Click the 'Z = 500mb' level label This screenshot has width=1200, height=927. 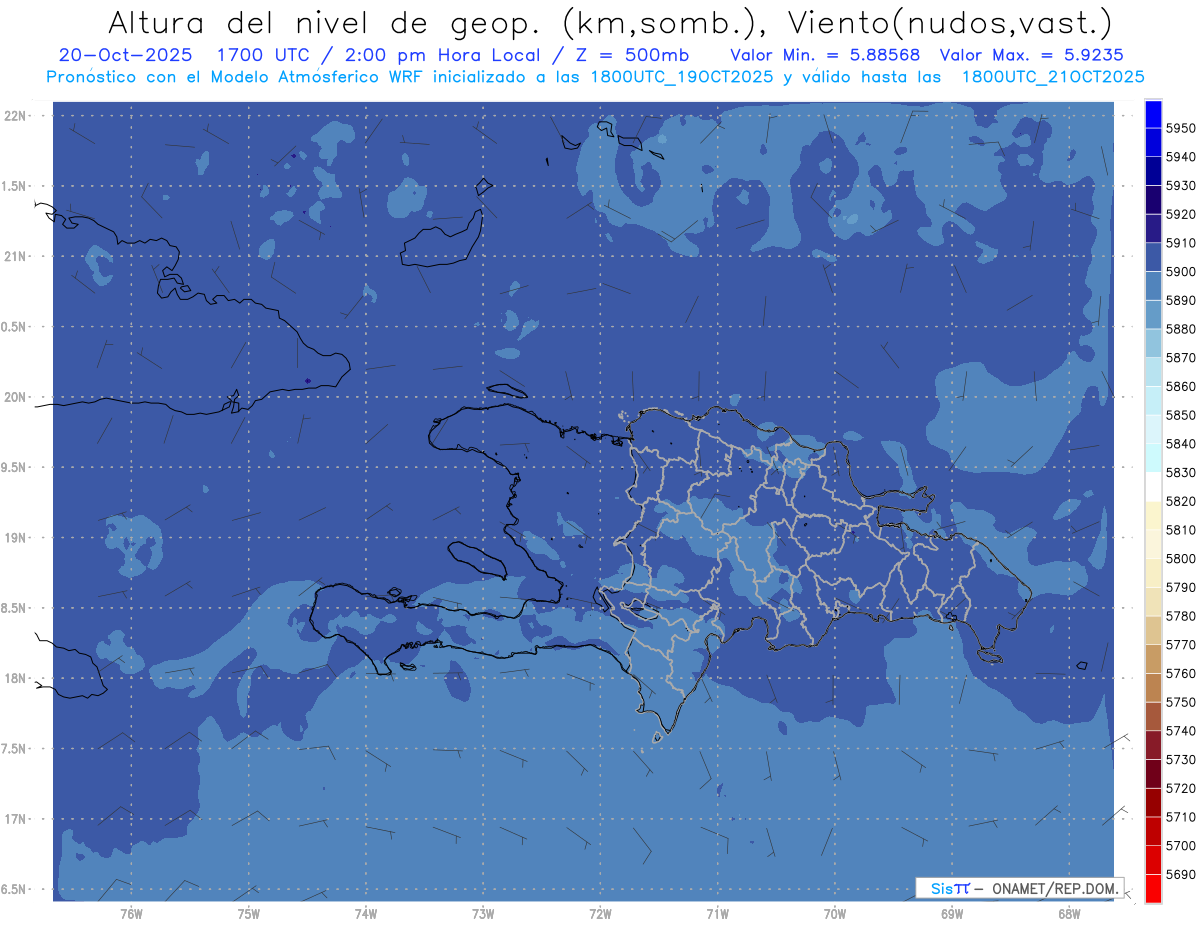point(631,55)
